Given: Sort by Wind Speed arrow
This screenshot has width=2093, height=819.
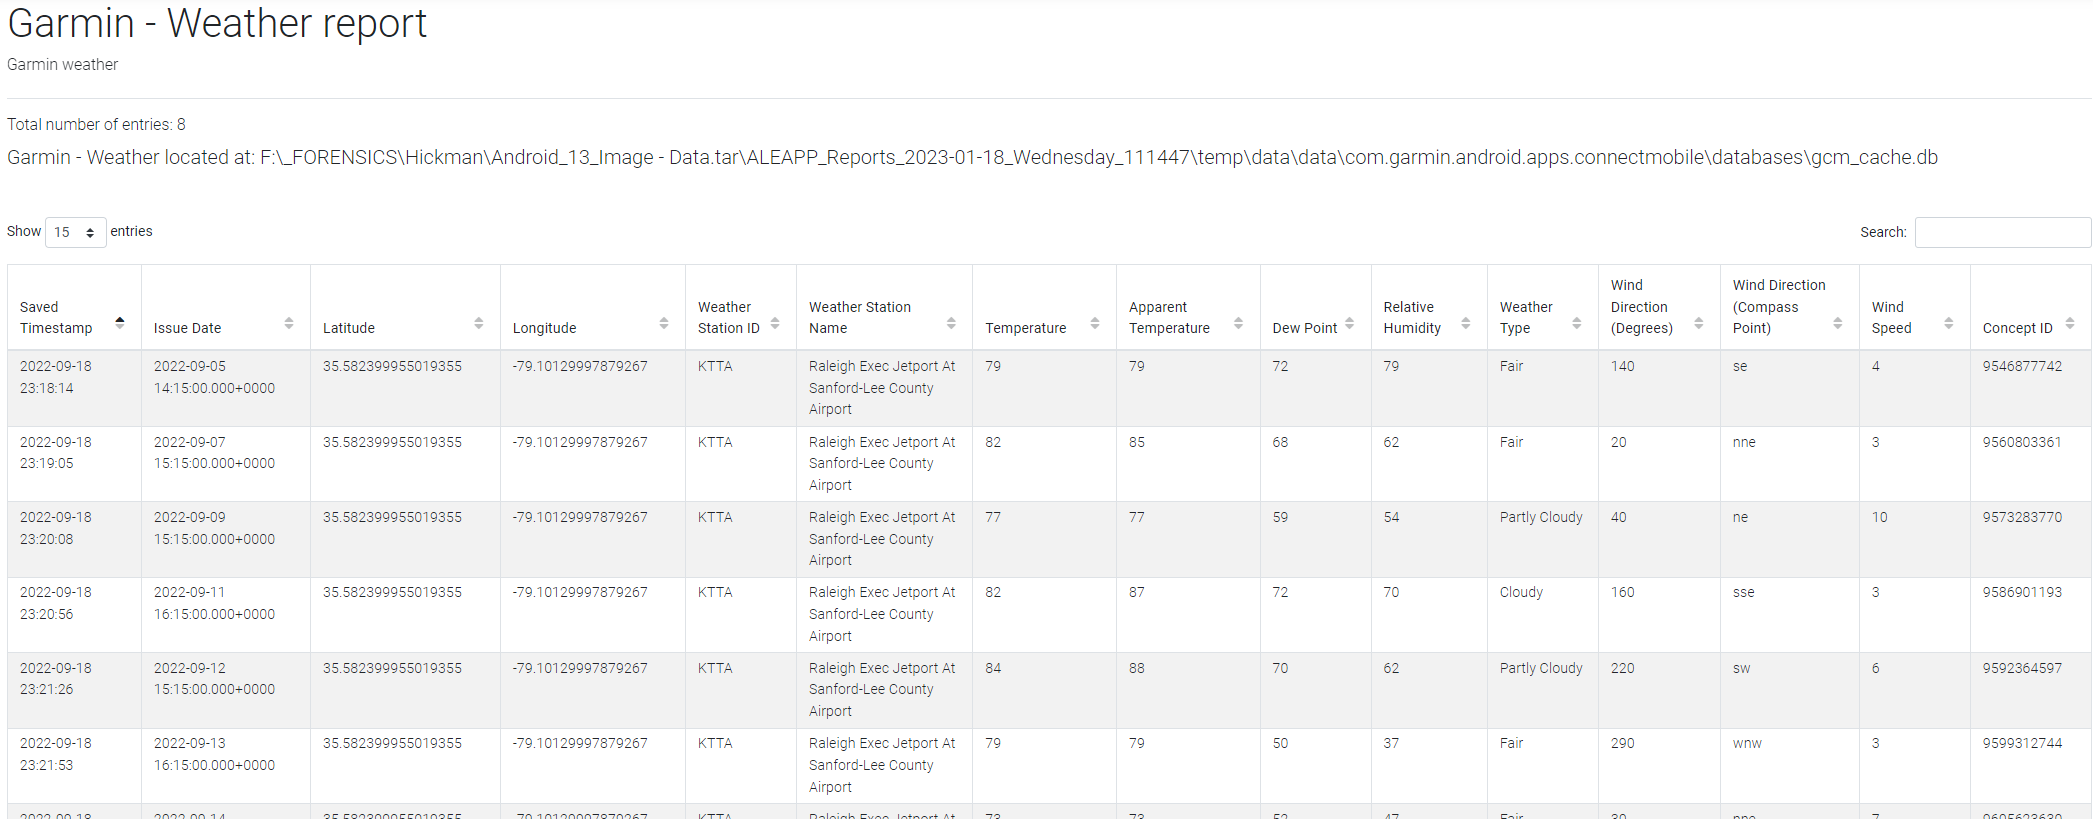Looking at the screenshot, I should 1949,322.
